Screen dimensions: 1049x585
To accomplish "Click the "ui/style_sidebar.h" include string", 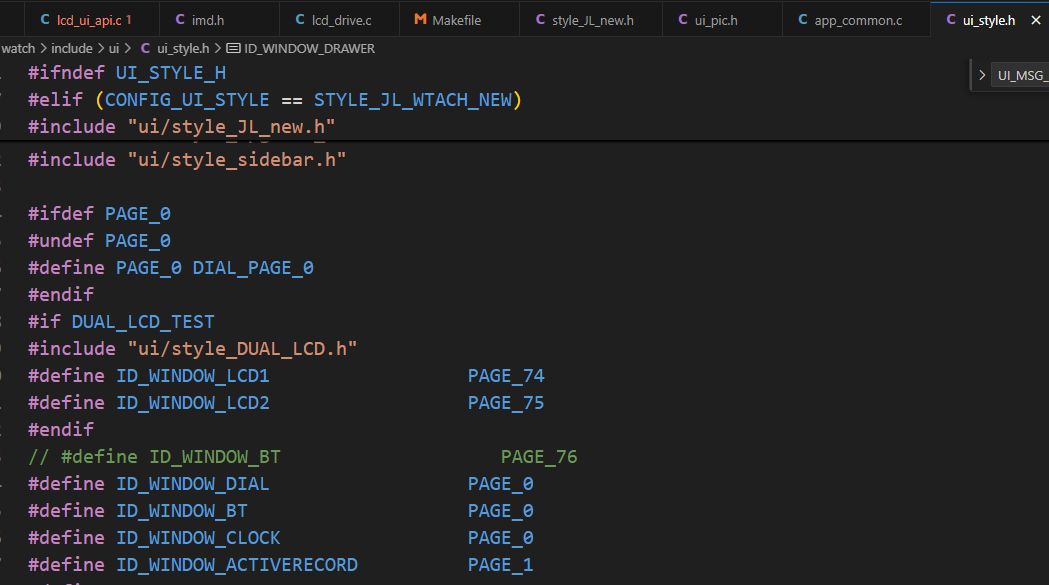I will (x=237, y=160).
